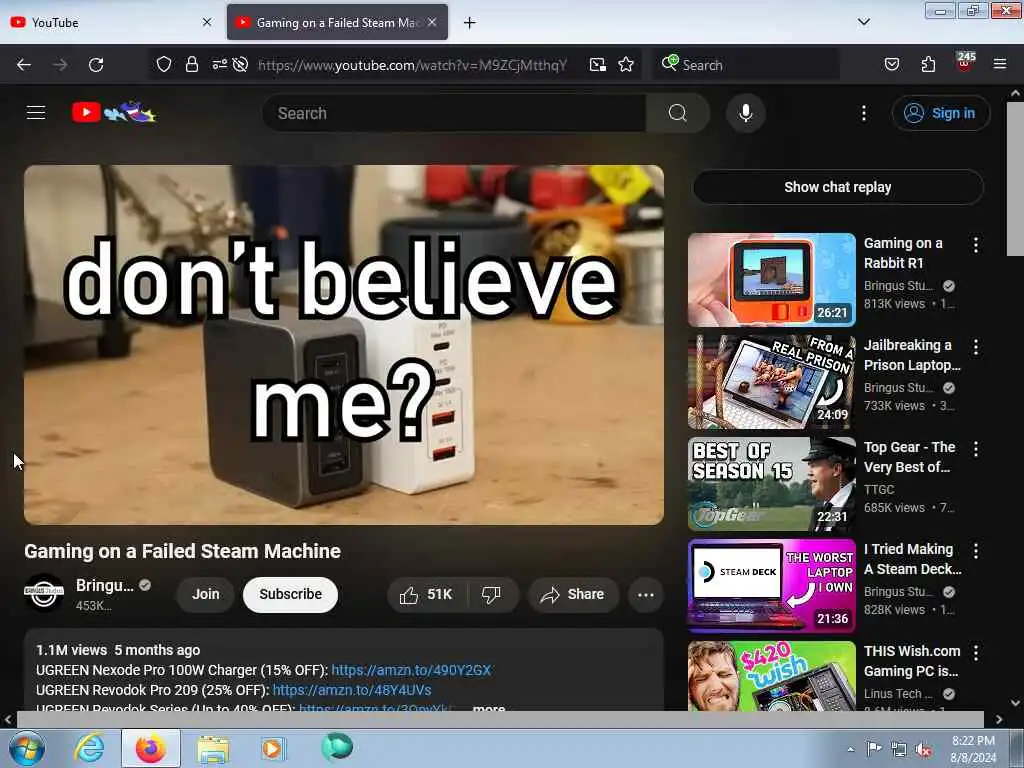This screenshot has height=768, width=1024.
Task: Go to YouTube home via logo
Action: click(114, 112)
